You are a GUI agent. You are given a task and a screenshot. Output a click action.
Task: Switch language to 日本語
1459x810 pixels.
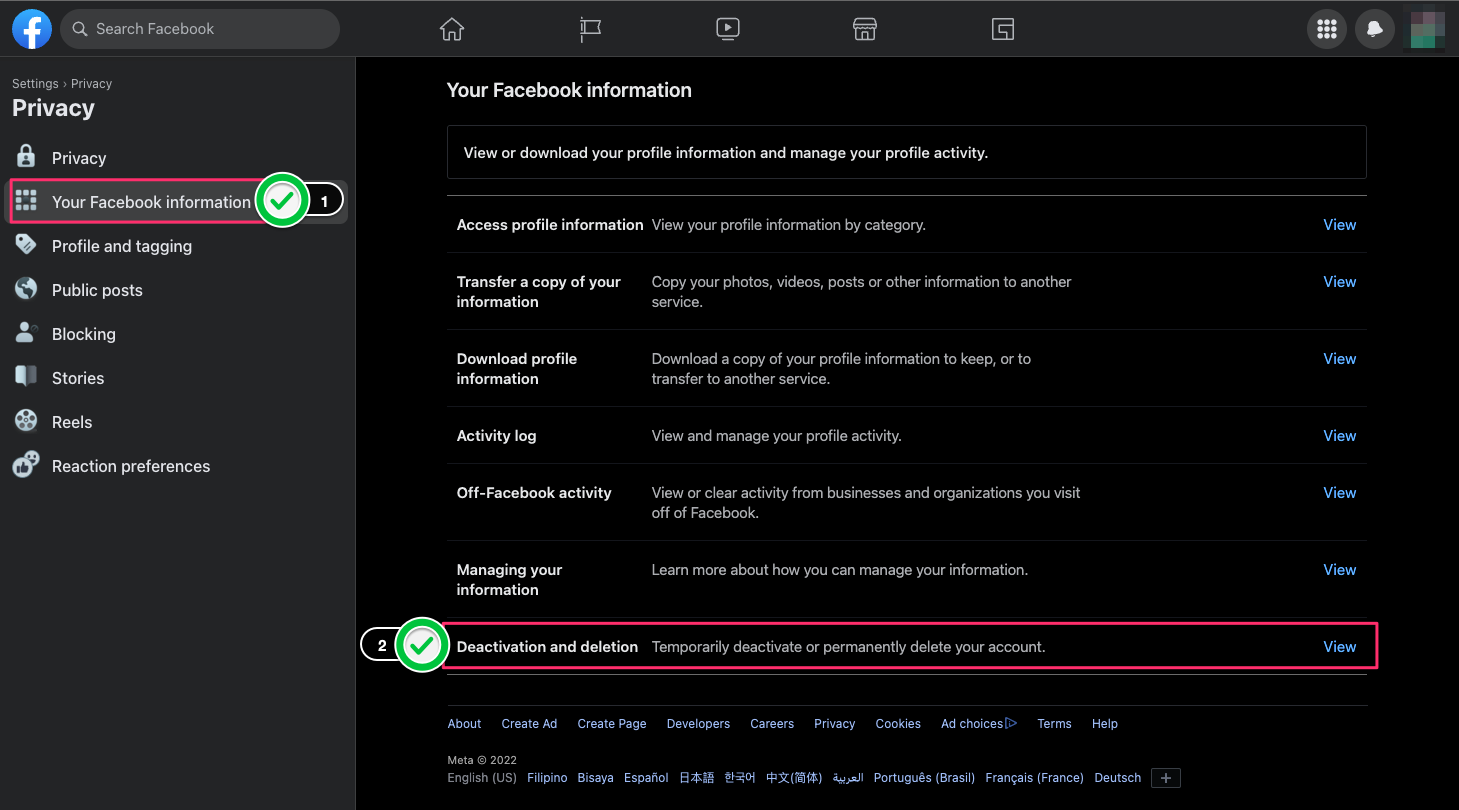[x=697, y=778]
